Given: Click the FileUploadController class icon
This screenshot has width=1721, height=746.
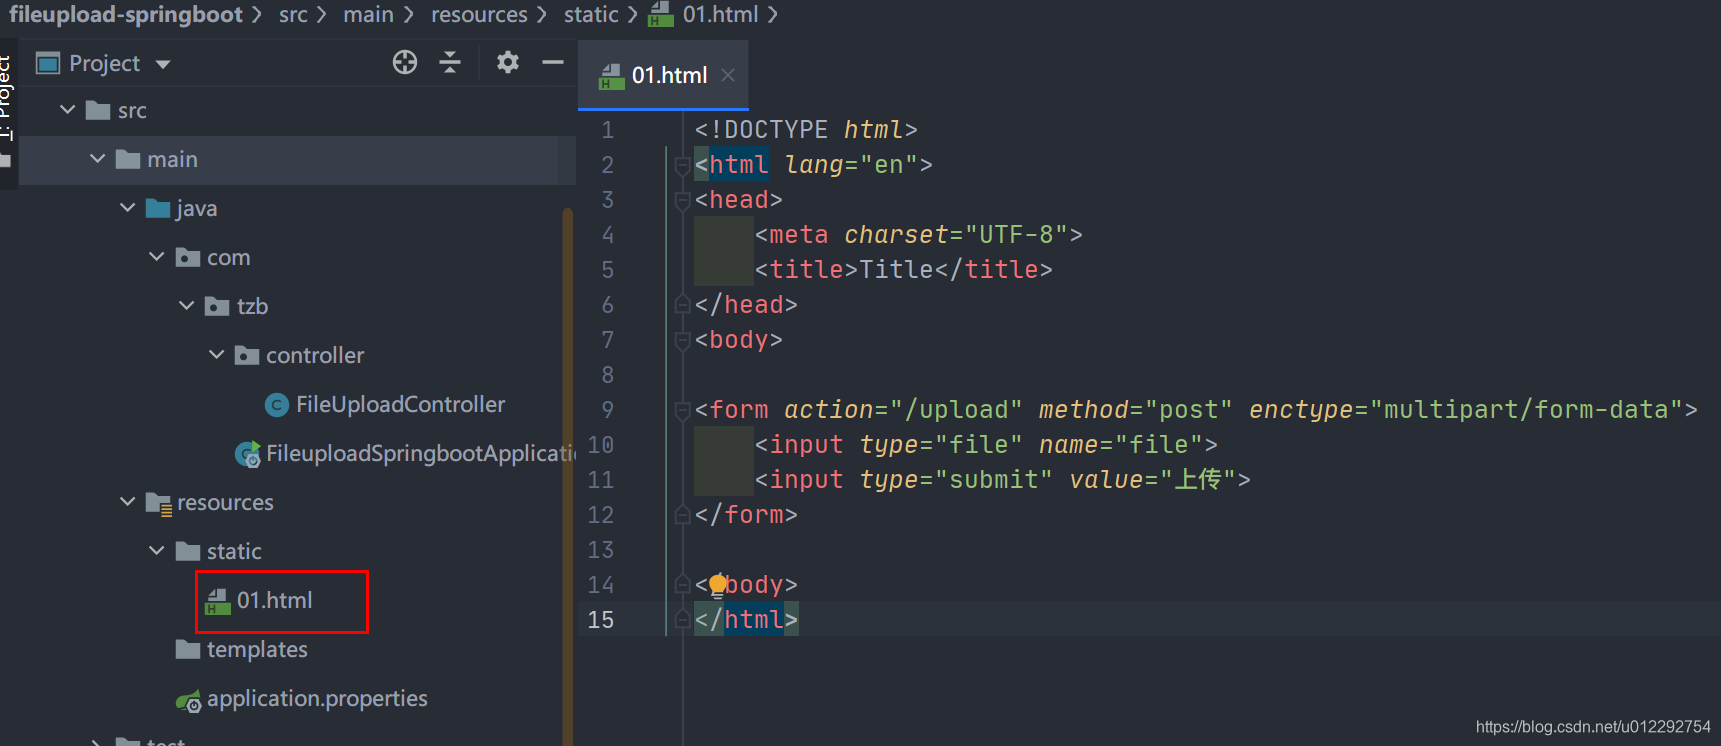Looking at the screenshot, I should 277,405.
